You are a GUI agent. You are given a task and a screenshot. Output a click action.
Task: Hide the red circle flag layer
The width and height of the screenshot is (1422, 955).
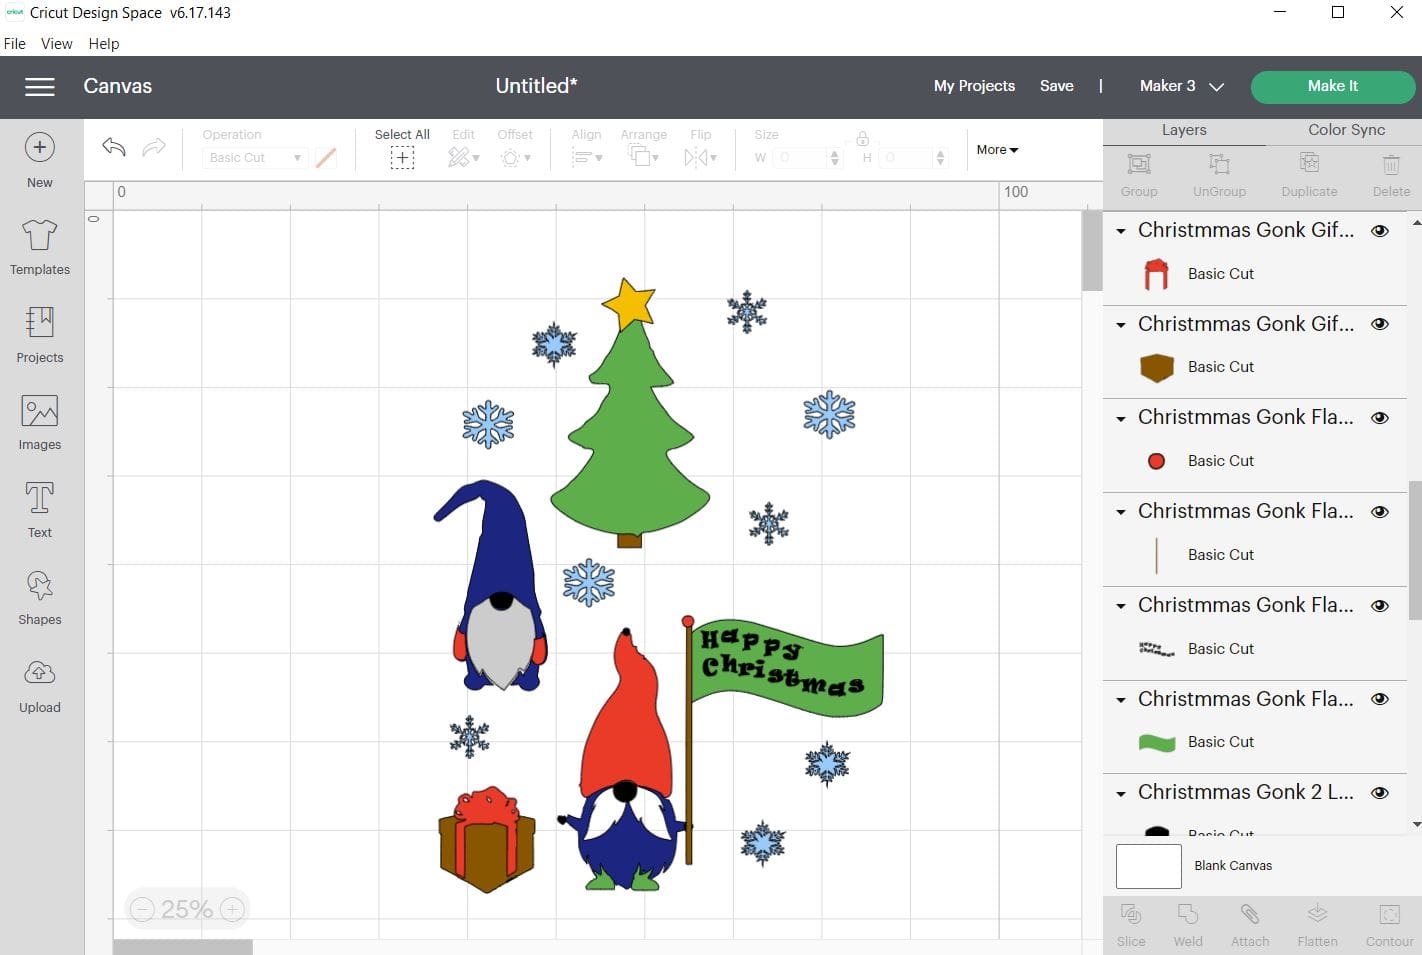1380,418
